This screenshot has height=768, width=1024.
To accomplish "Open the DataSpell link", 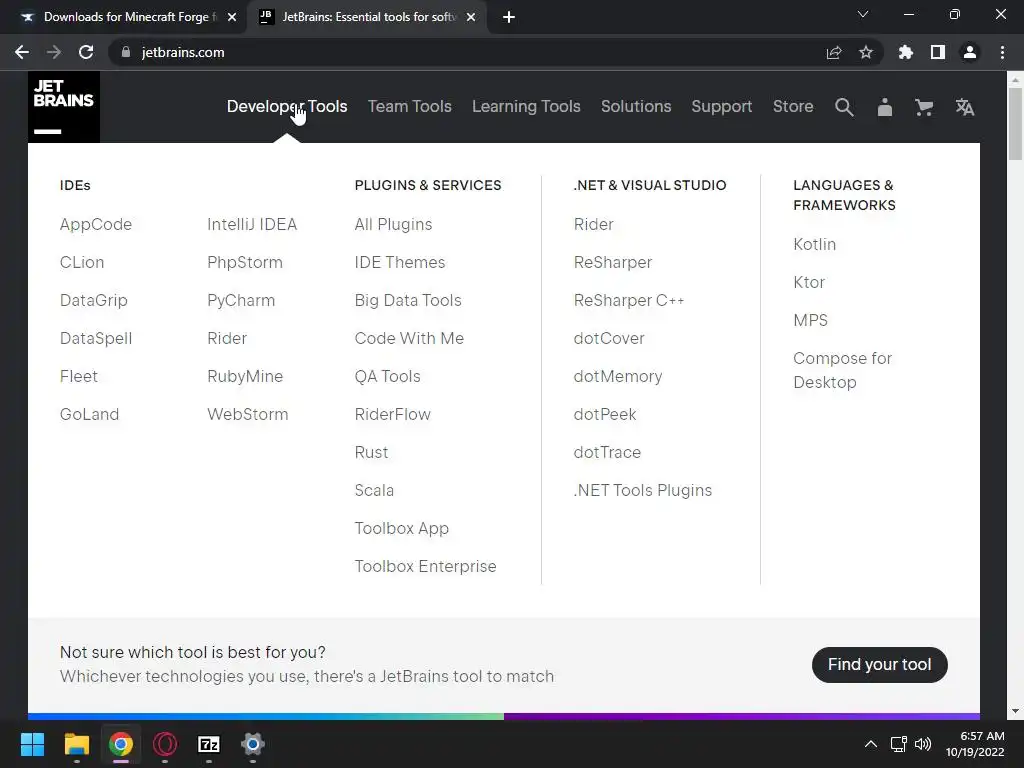I will pyautogui.click(x=96, y=338).
